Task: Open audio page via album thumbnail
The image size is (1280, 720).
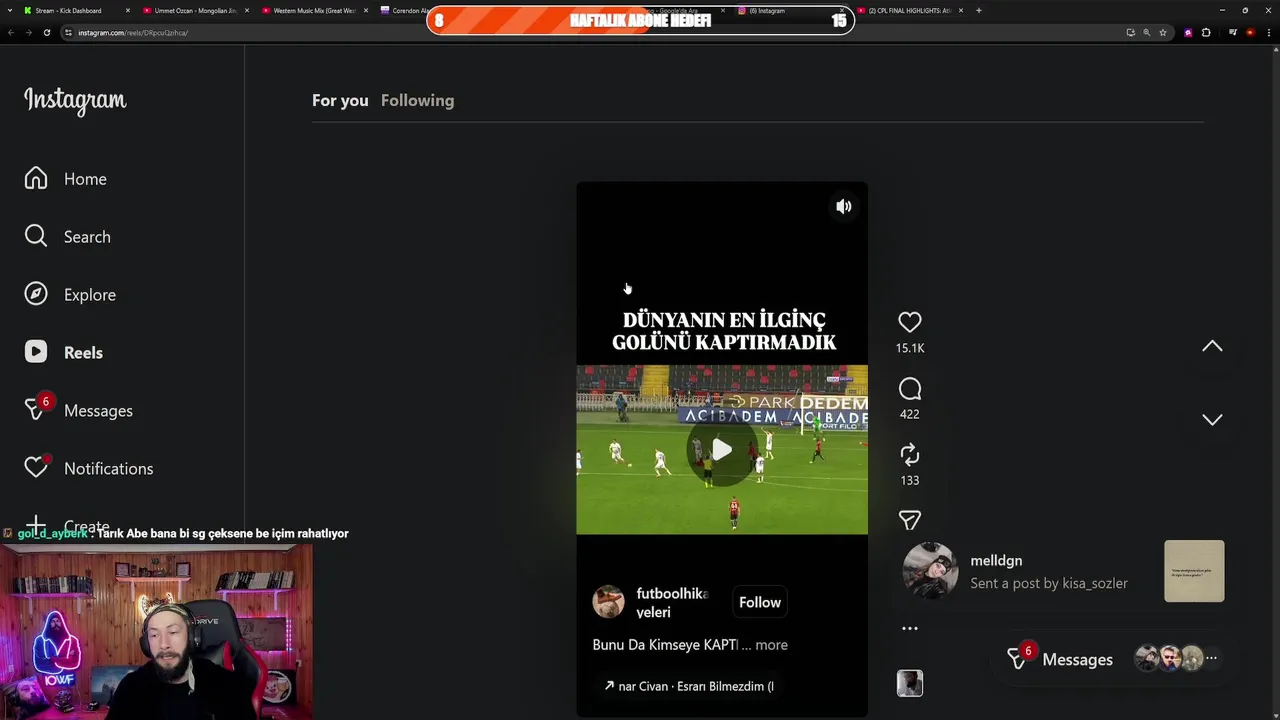Action: tap(909, 683)
